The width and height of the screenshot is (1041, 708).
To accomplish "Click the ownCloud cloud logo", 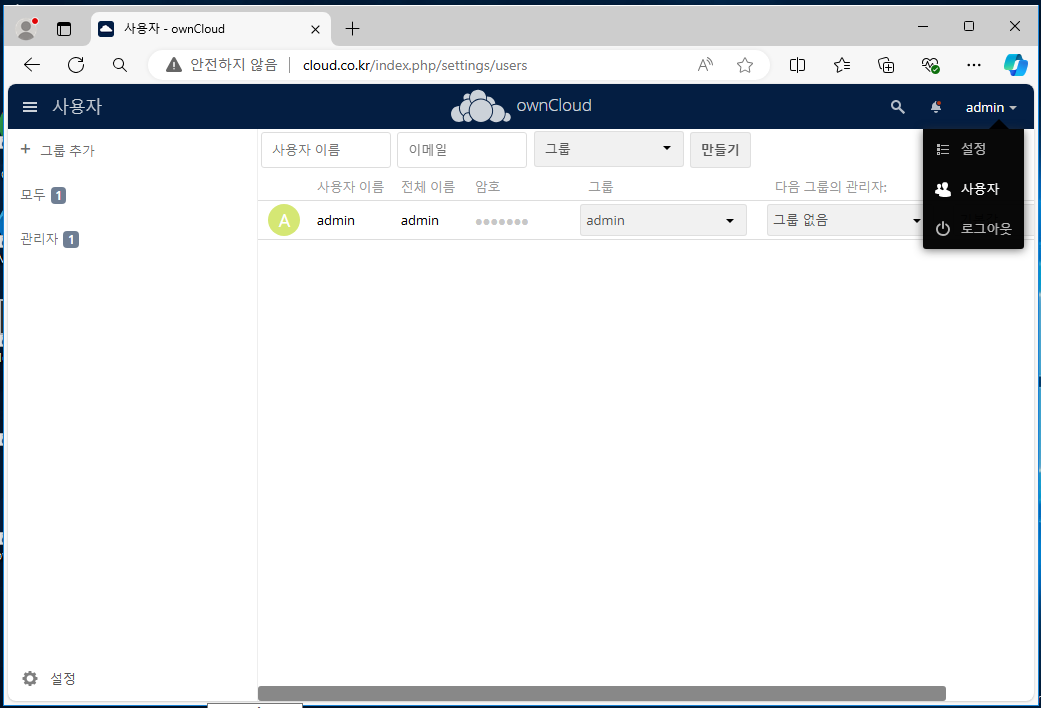I will [x=481, y=106].
